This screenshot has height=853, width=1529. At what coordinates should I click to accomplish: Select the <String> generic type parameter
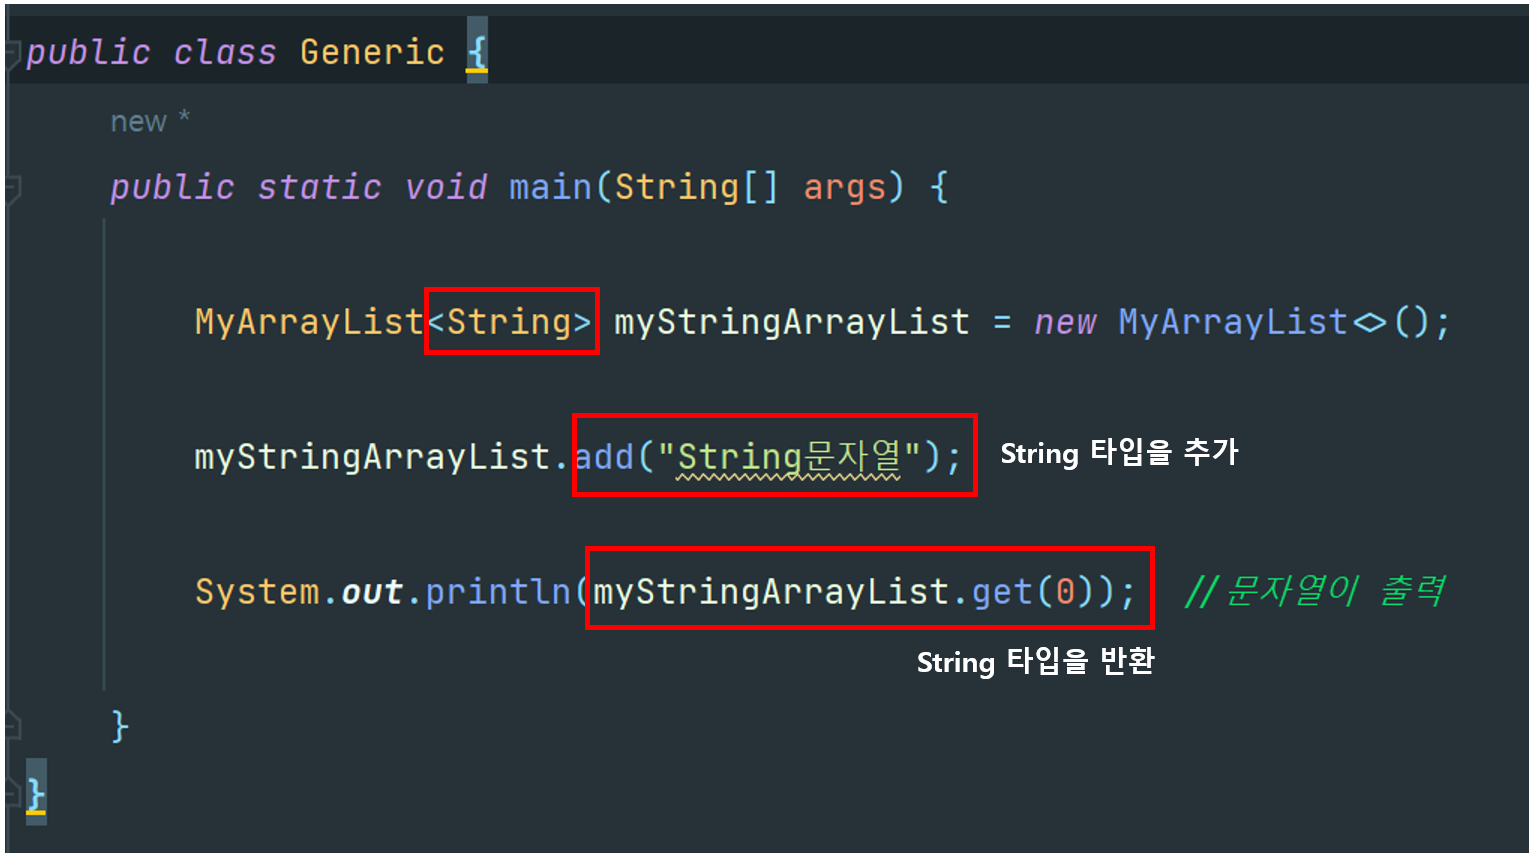(x=511, y=321)
